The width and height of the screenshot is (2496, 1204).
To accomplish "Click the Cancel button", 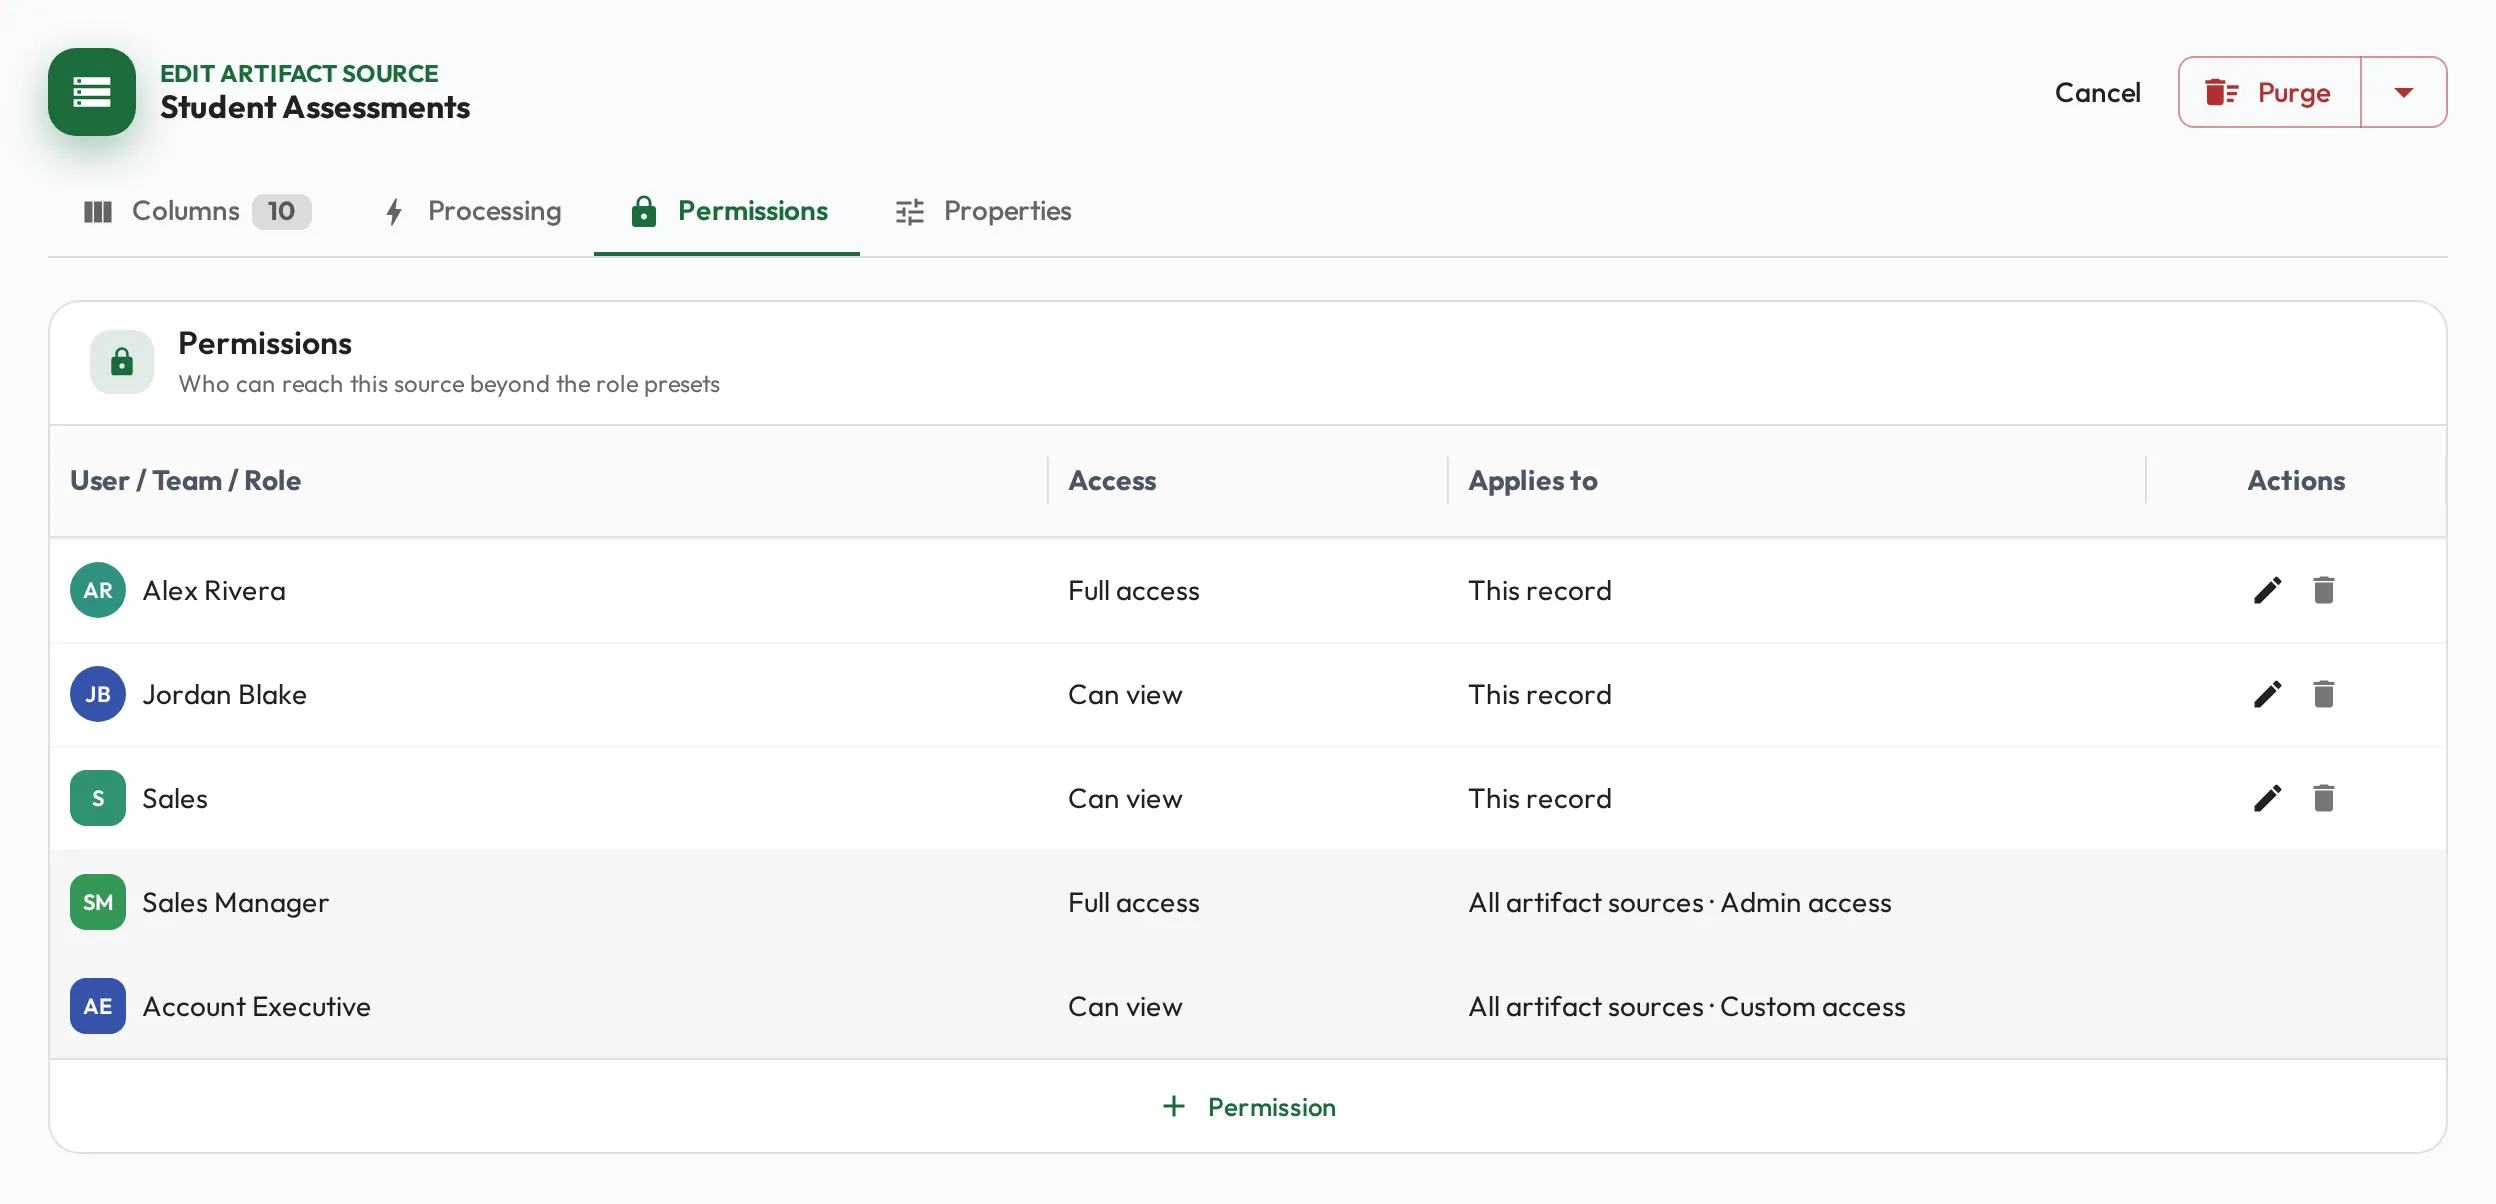I will click(x=2097, y=92).
